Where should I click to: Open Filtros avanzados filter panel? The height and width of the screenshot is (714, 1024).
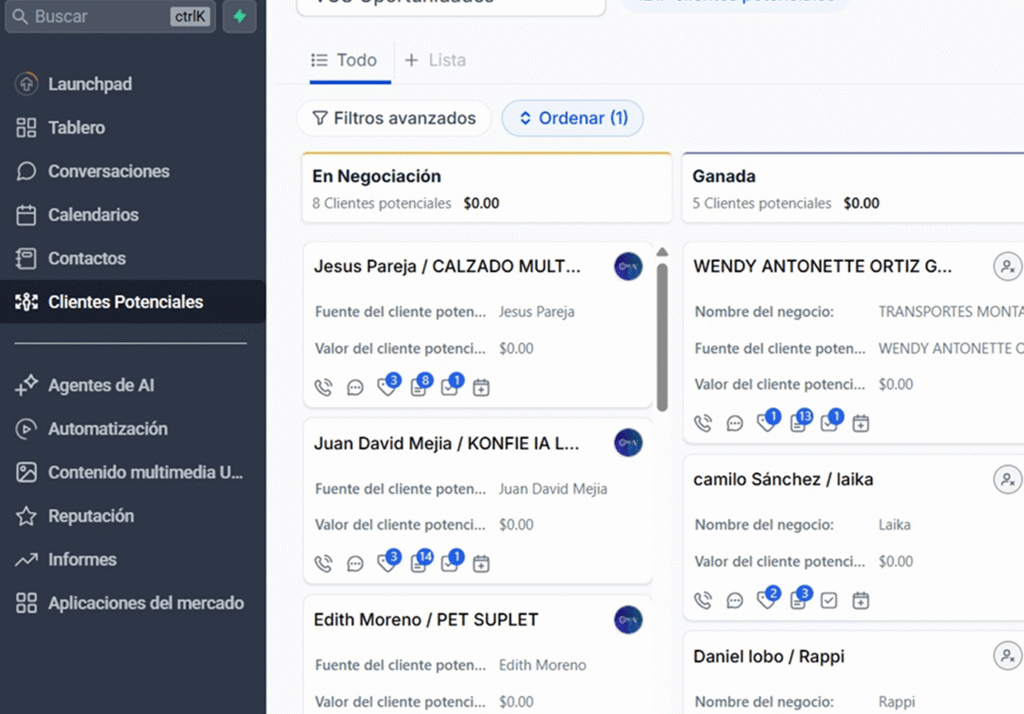(394, 118)
